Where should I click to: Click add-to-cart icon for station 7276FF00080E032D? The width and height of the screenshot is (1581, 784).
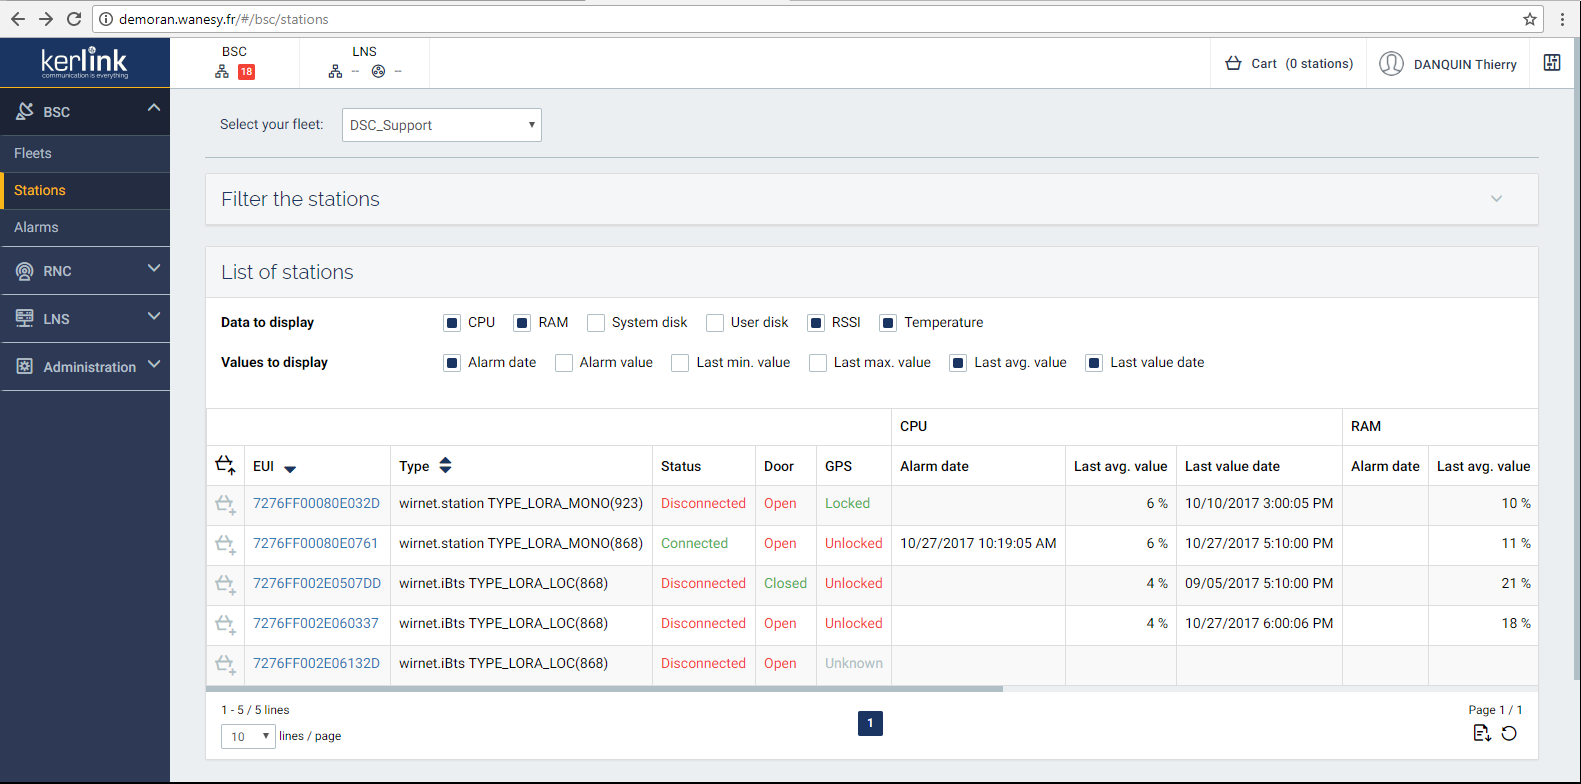225,504
